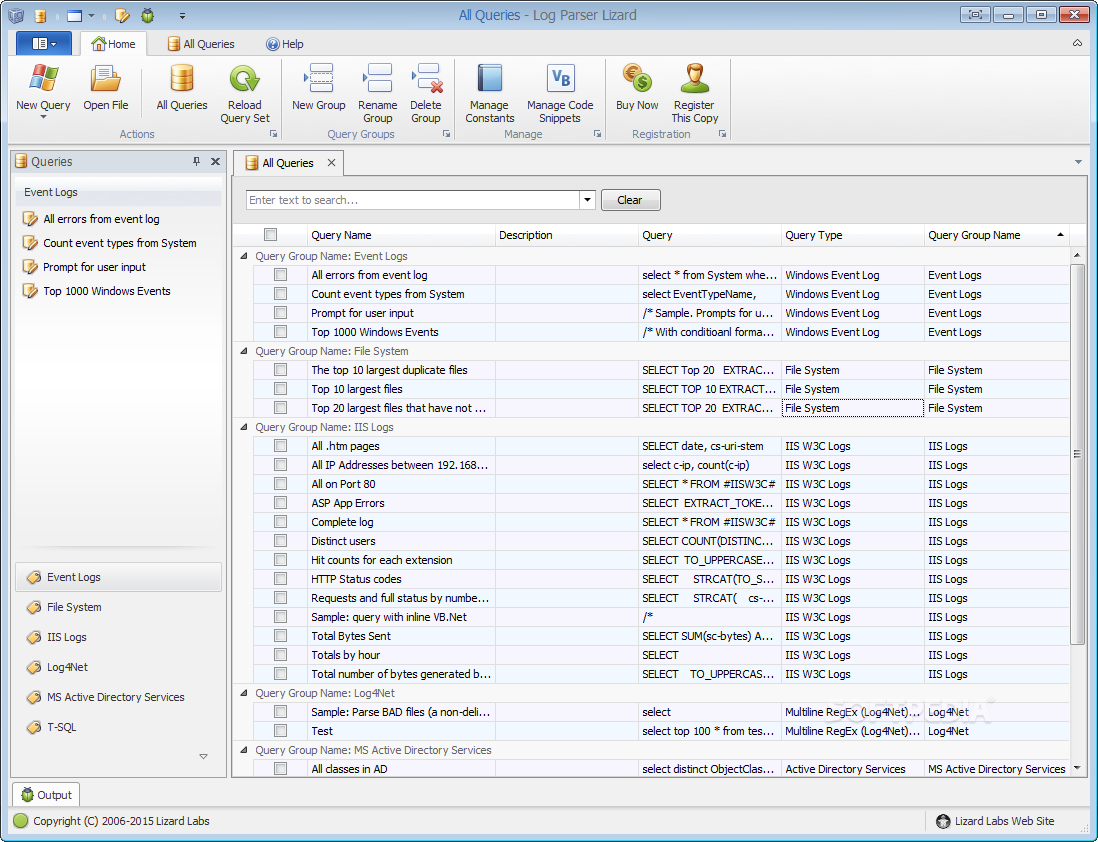Screen dimensions: 1098x842
Task: Check the 'HTTP Status codes' row checkbox
Action: point(280,579)
